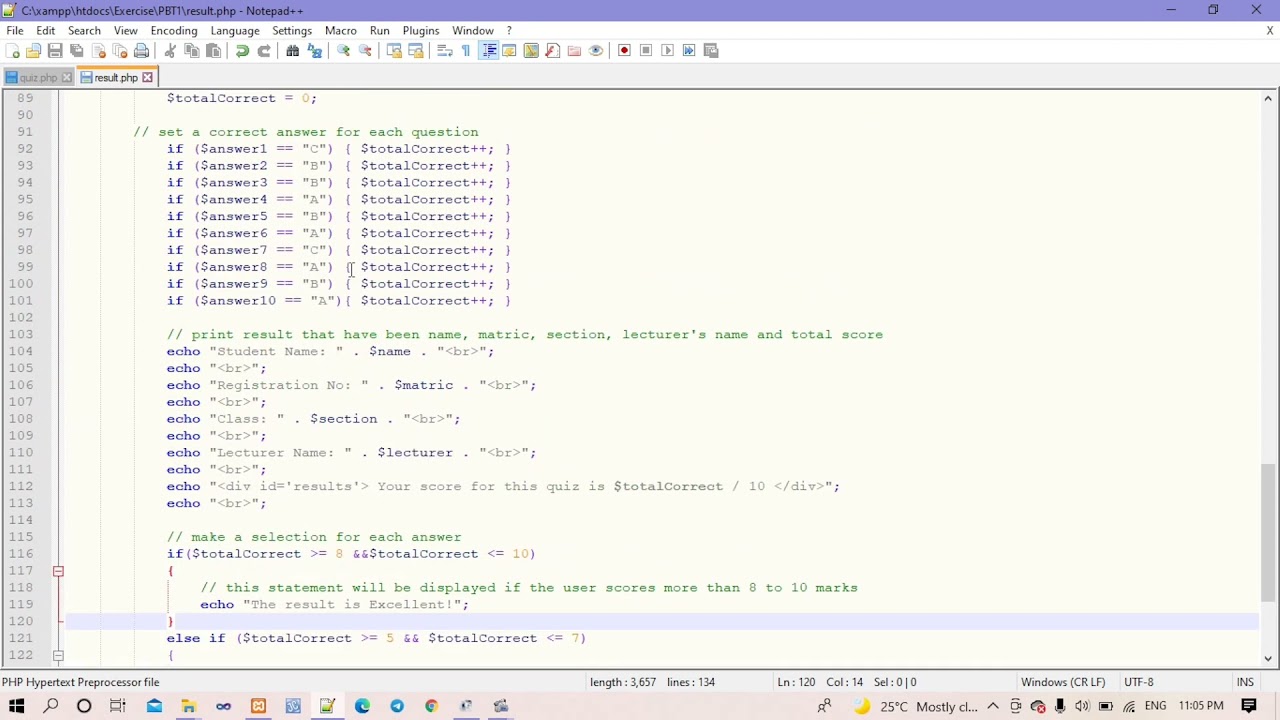Toggle show all characters icon
Screen dimensions: 1280x720
click(466, 51)
